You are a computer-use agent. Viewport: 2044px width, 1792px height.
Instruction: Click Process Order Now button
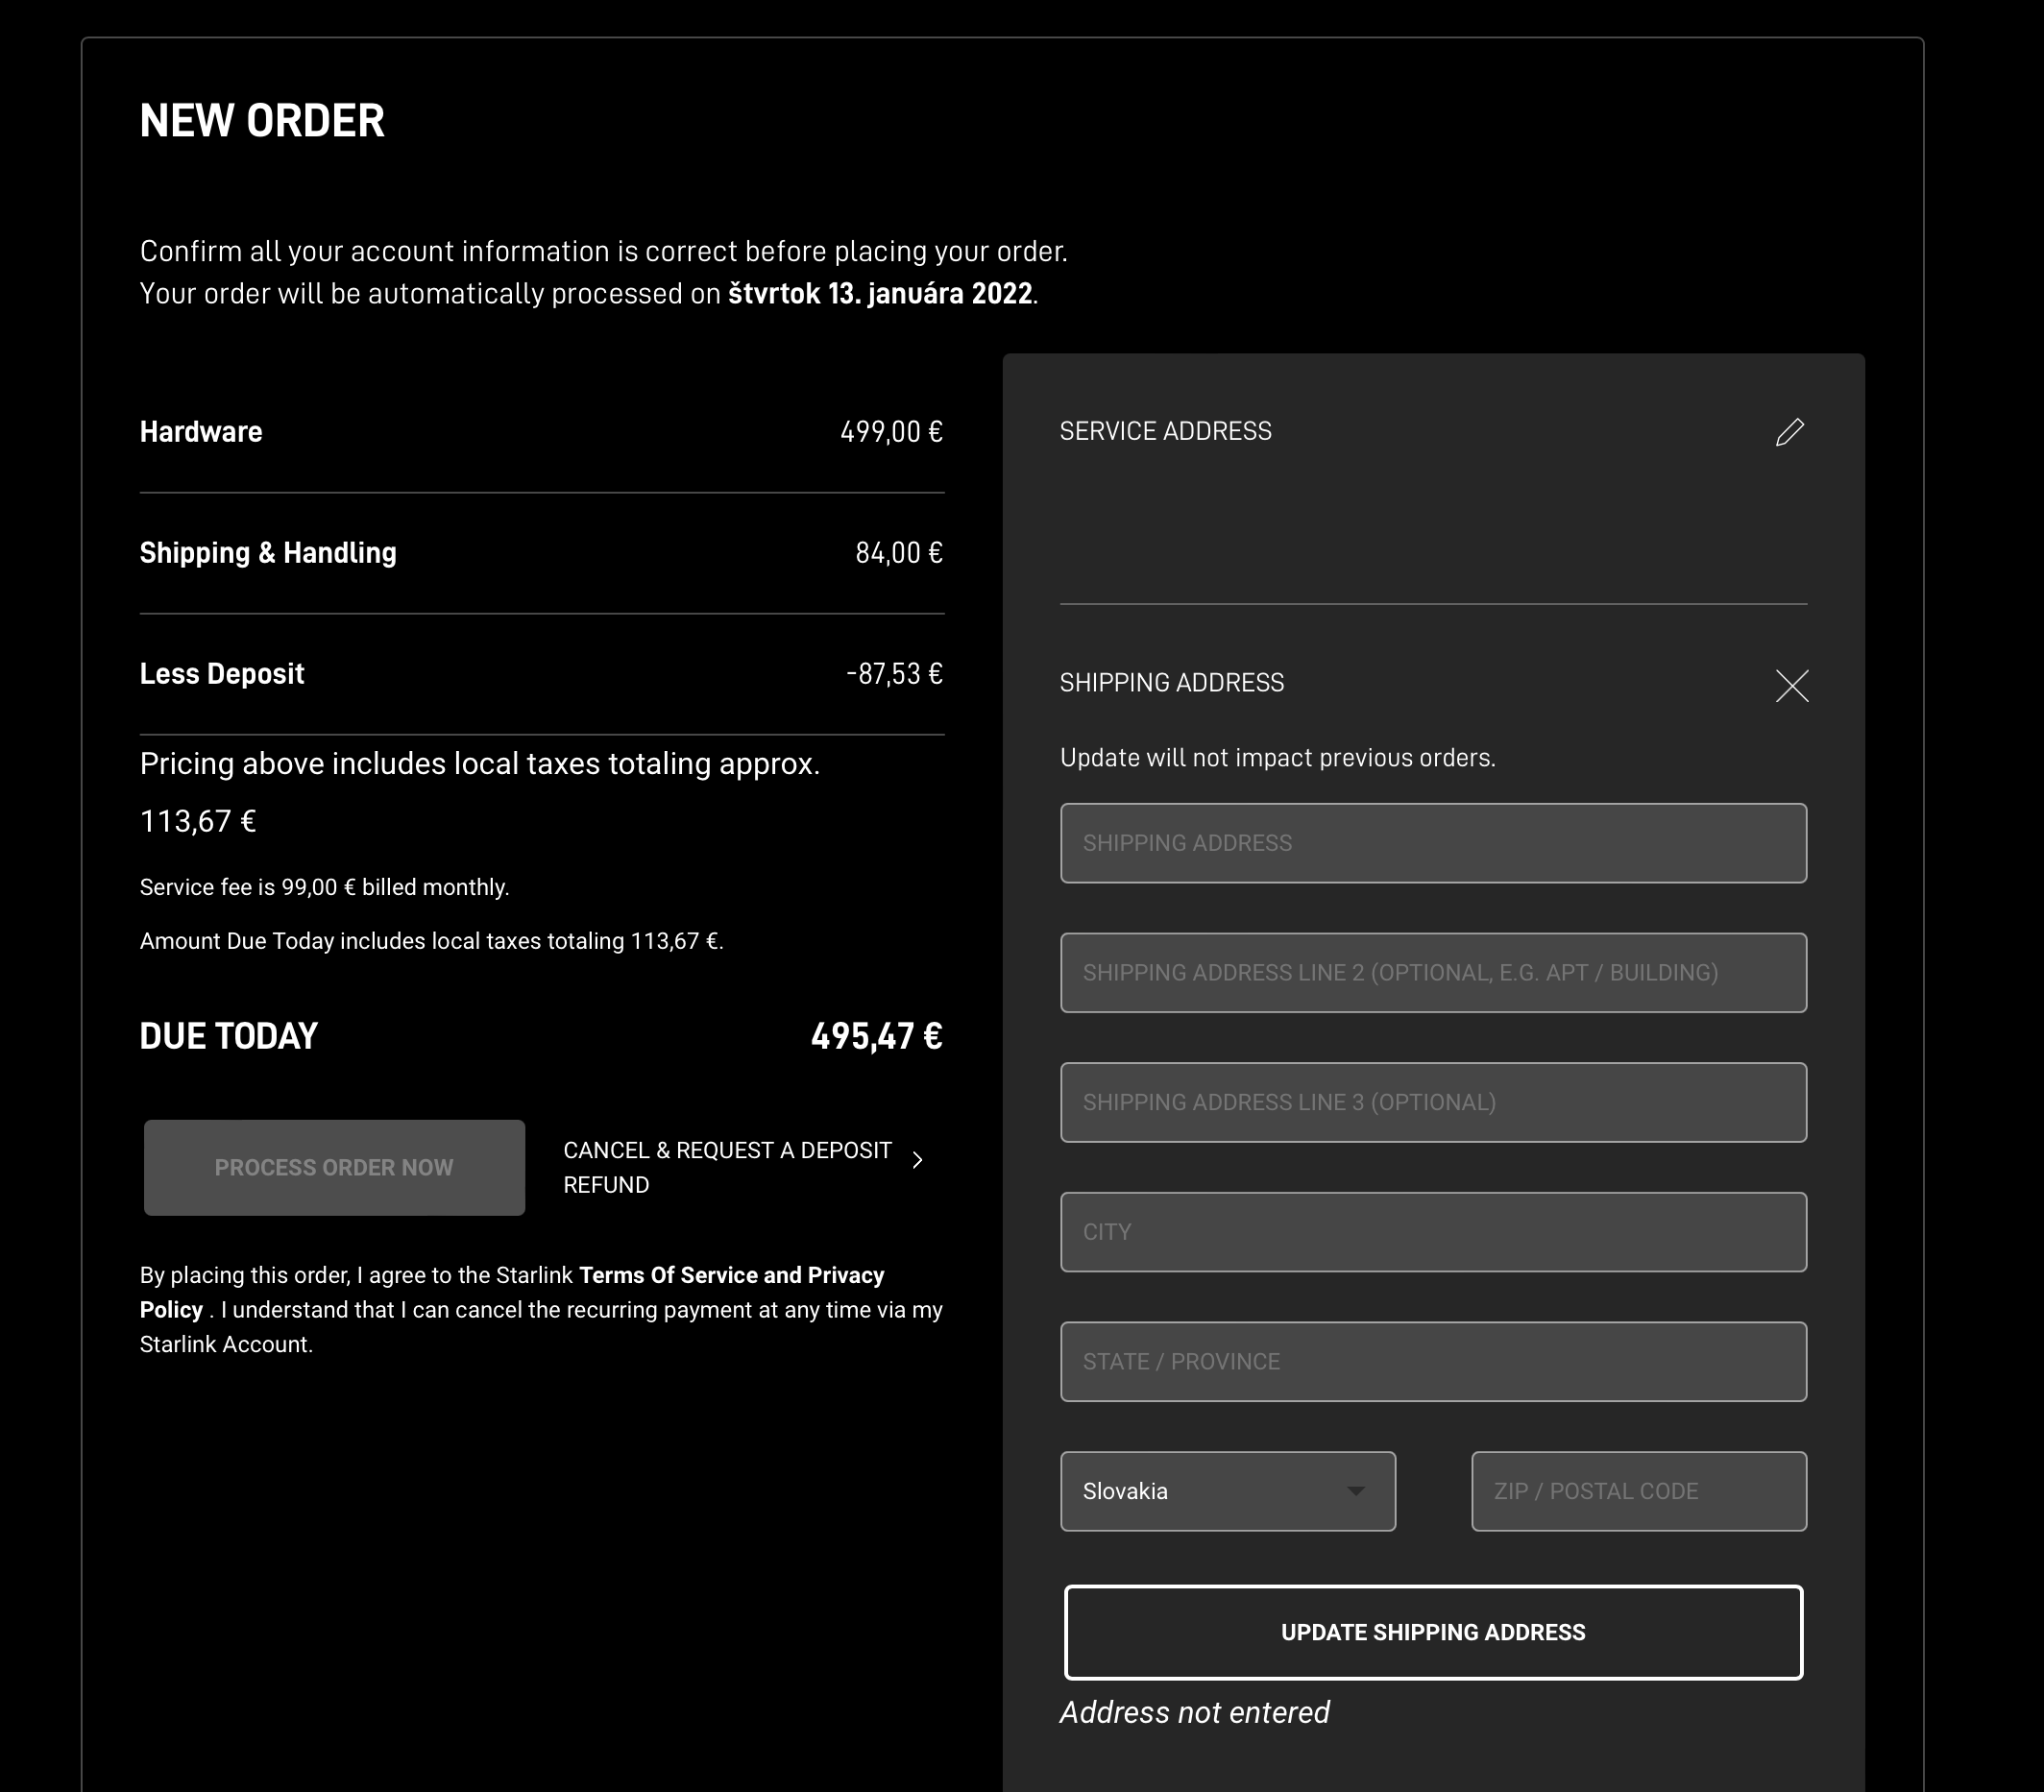(334, 1167)
